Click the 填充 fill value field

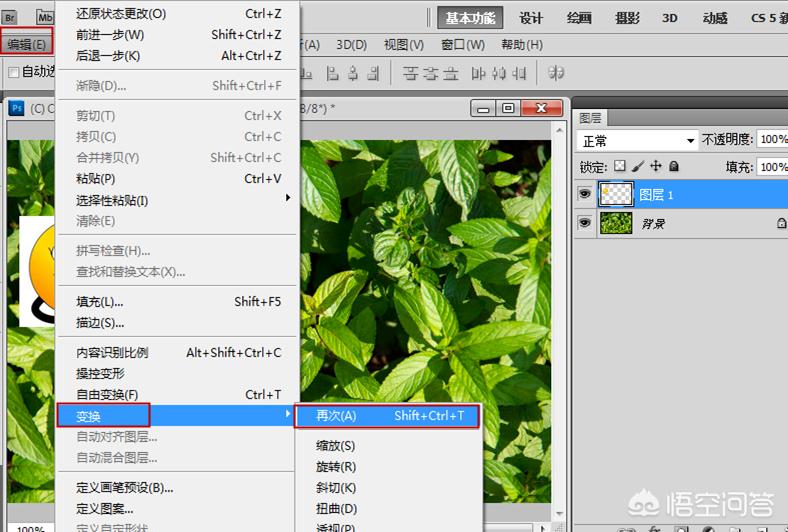click(x=772, y=167)
